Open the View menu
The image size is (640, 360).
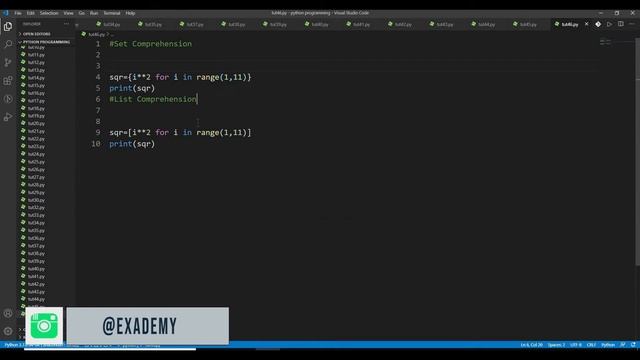click(x=69, y=13)
